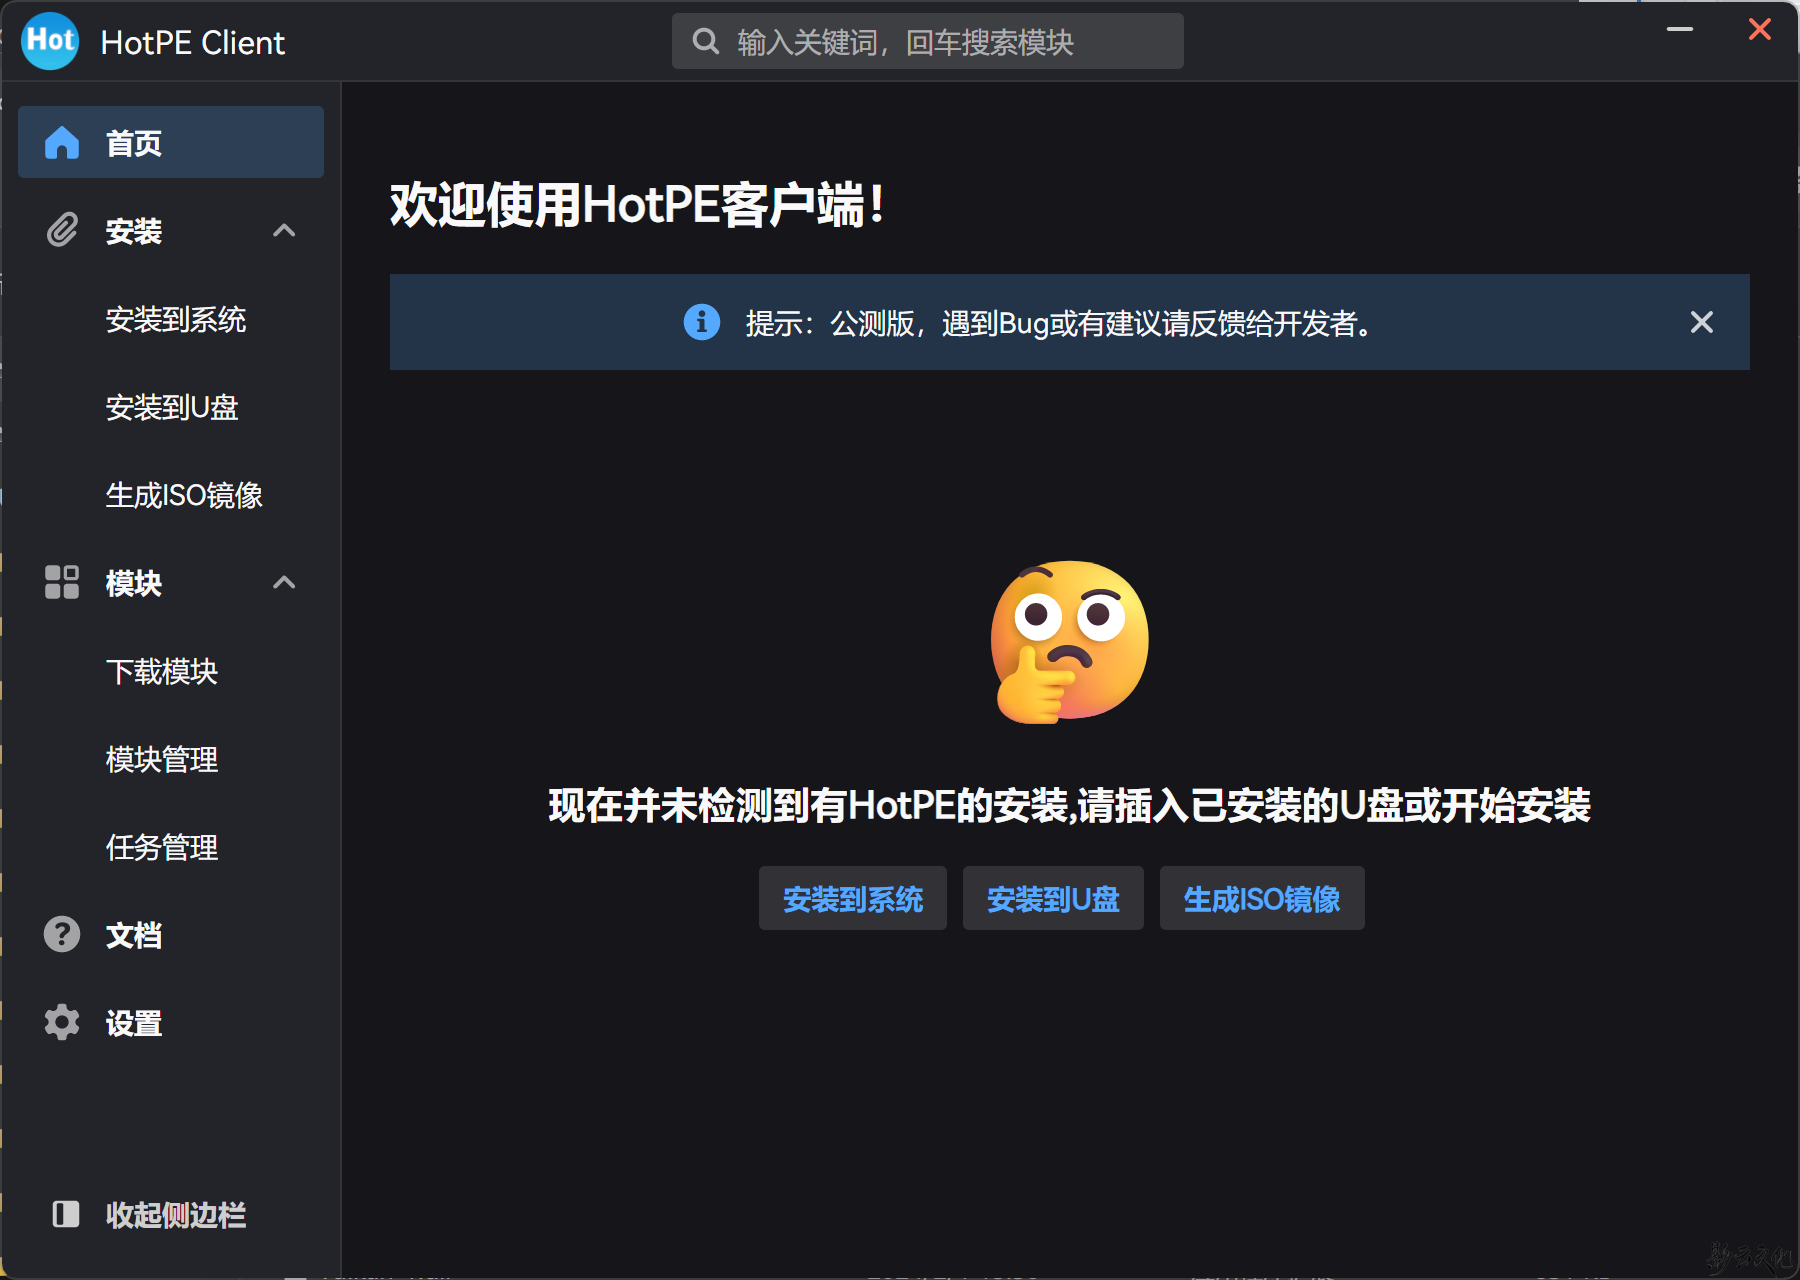Click the question mark docs icon
The width and height of the screenshot is (1800, 1280).
pos(62,934)
